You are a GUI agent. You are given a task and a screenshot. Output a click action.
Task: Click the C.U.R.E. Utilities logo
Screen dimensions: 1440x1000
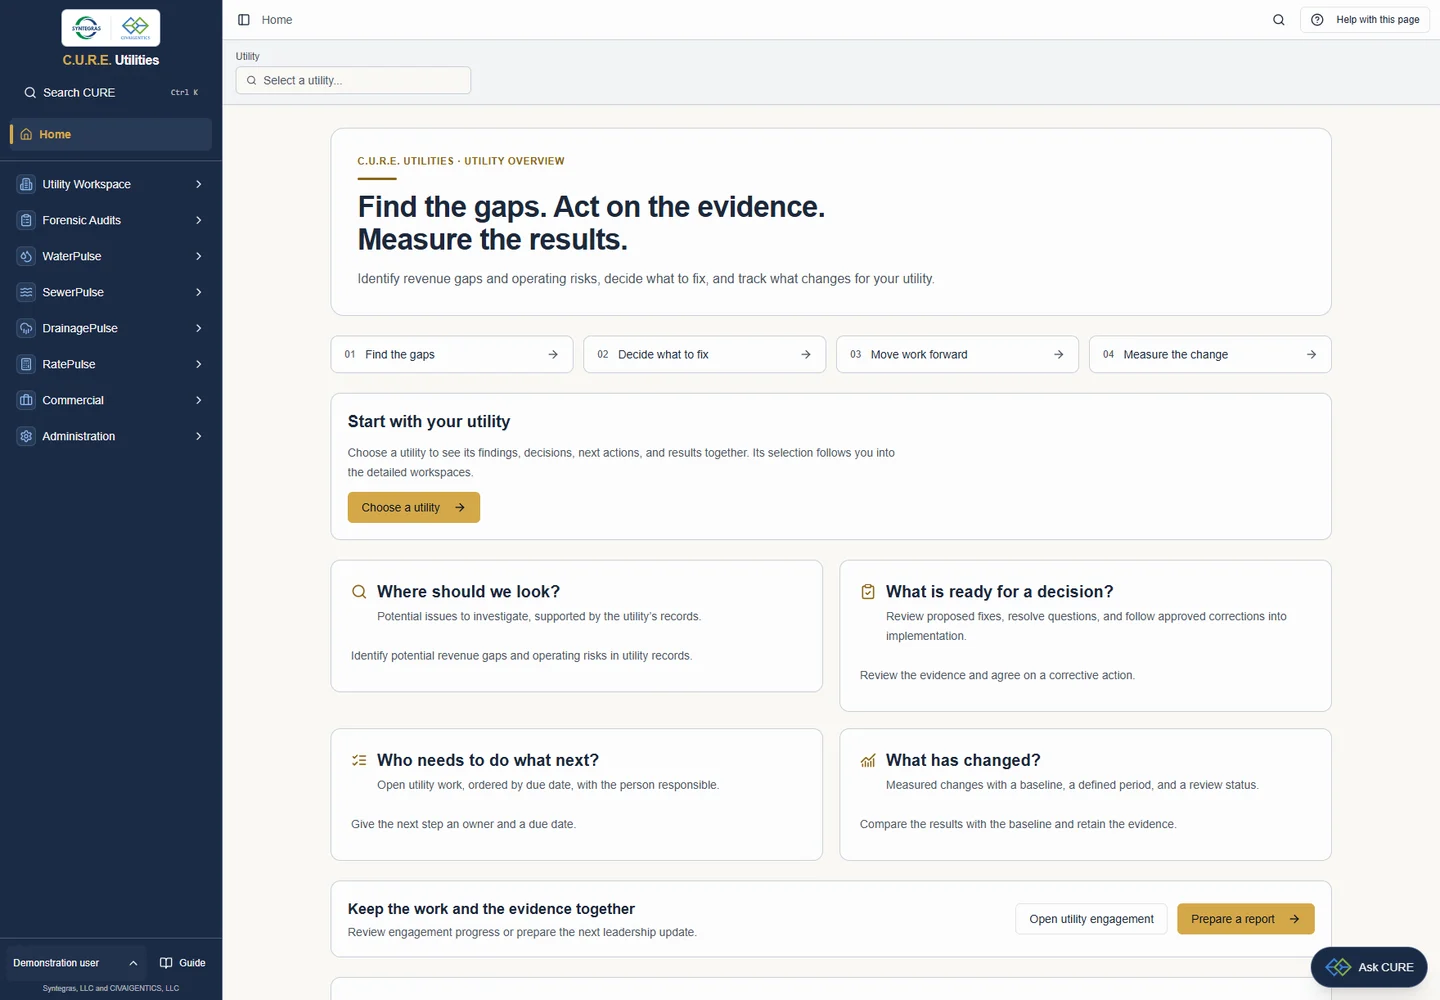(111, 28)
